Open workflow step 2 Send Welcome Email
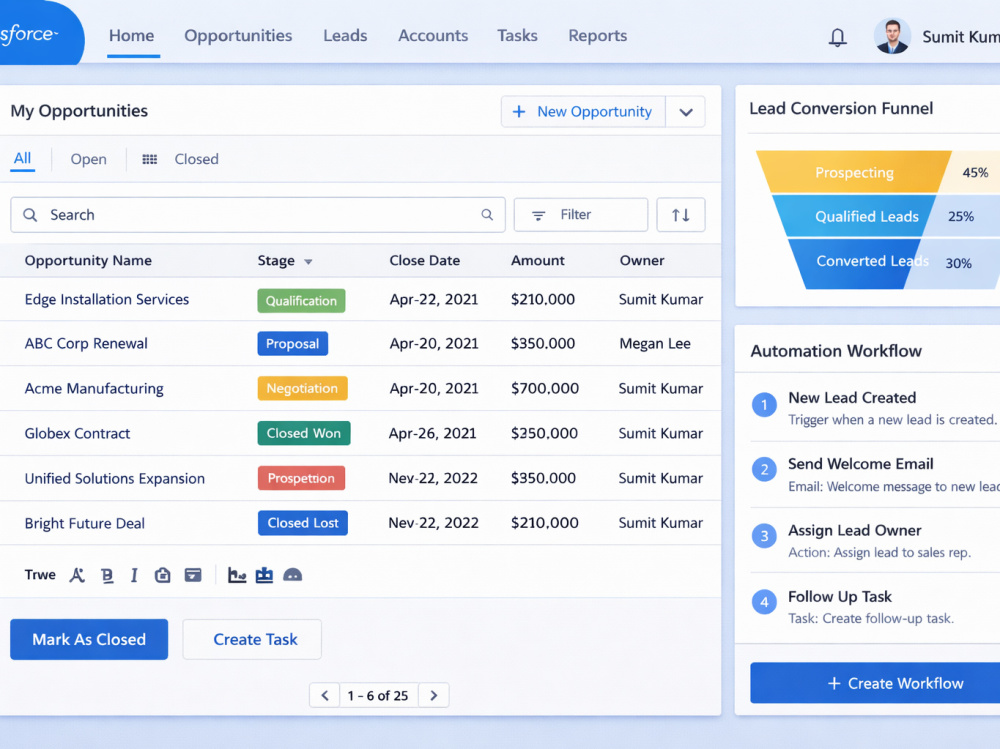The width and height of the screenshot is (1000, 749). 875,474
